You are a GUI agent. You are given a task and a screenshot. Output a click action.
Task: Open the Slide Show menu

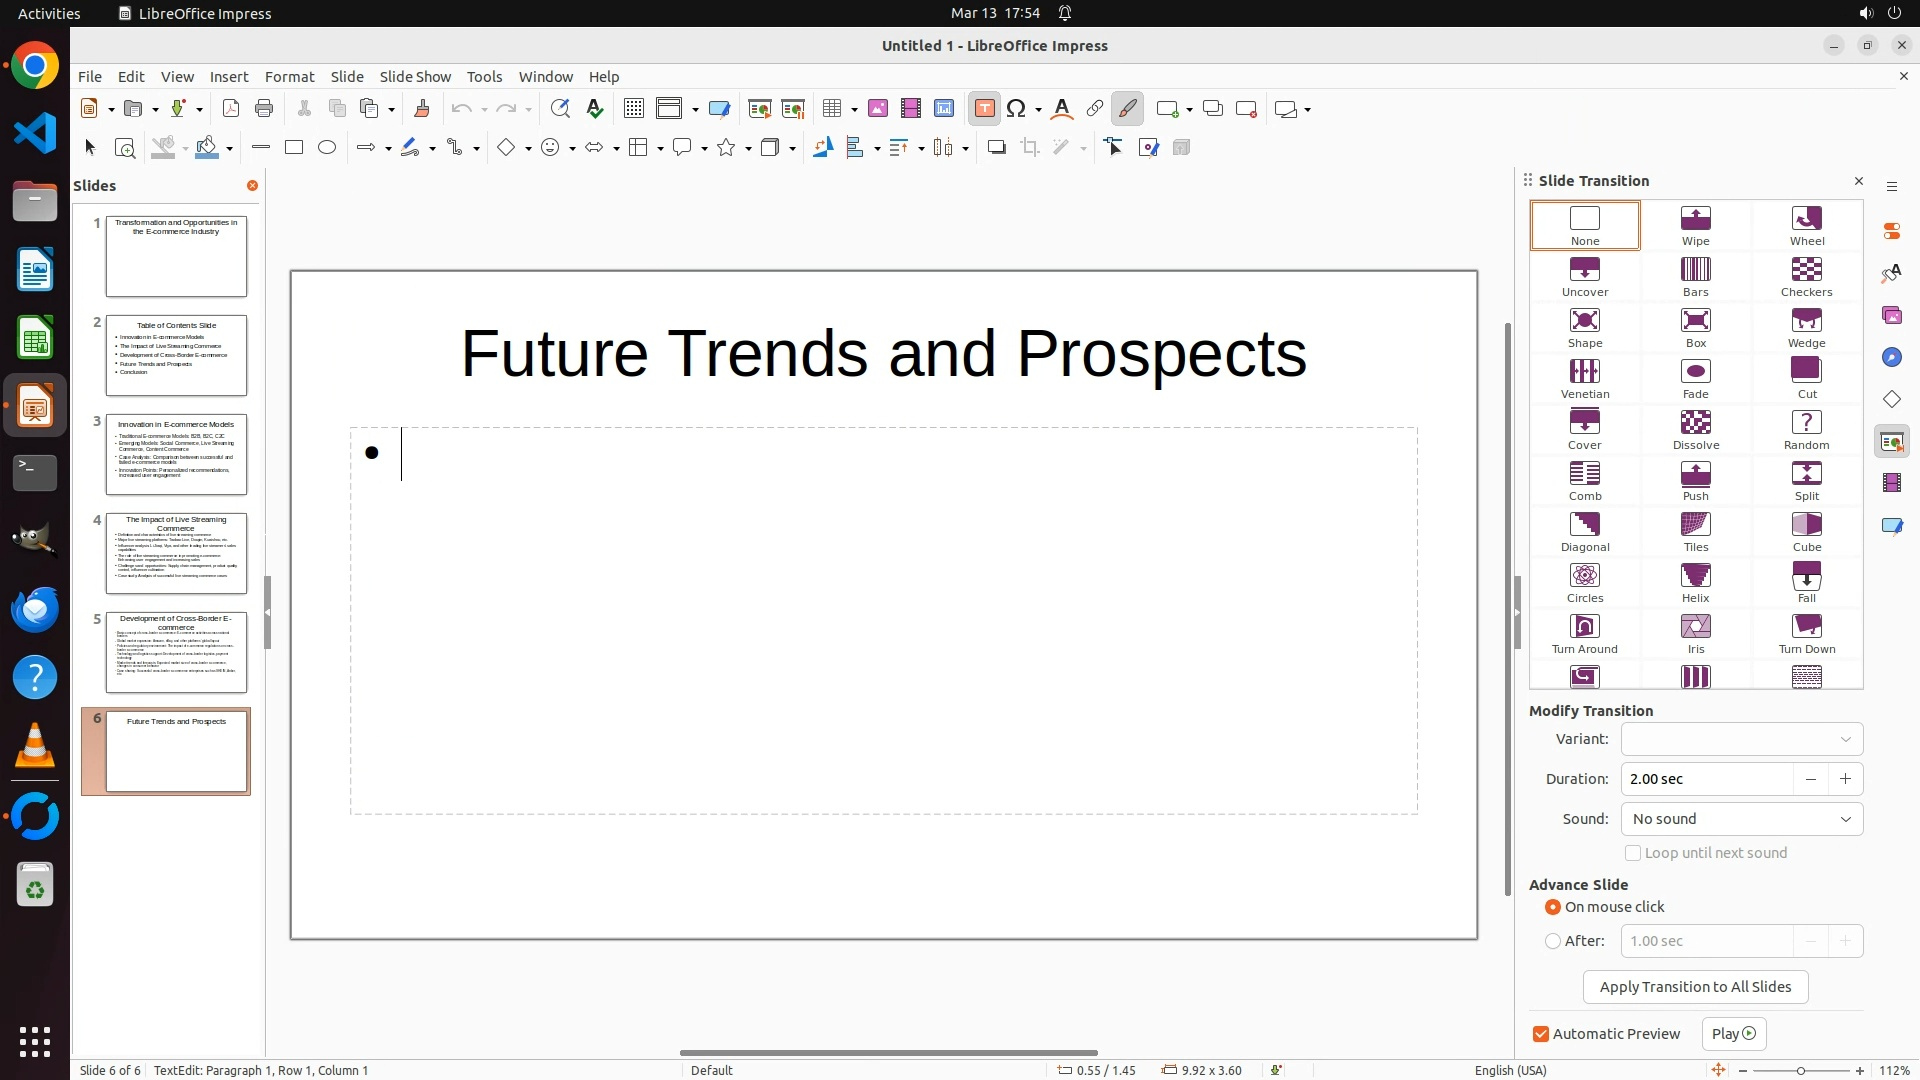click(x=415, y=77)
